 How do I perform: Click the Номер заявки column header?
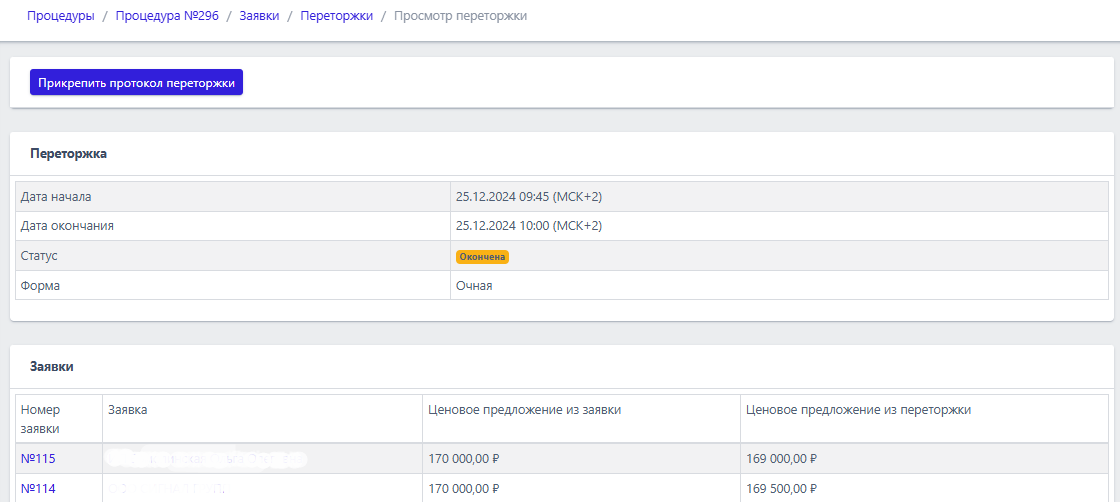point(41,419)
